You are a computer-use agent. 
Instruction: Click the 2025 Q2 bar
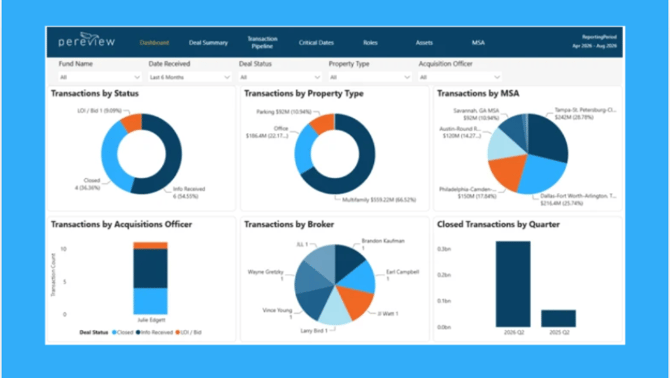click(558, 318)
